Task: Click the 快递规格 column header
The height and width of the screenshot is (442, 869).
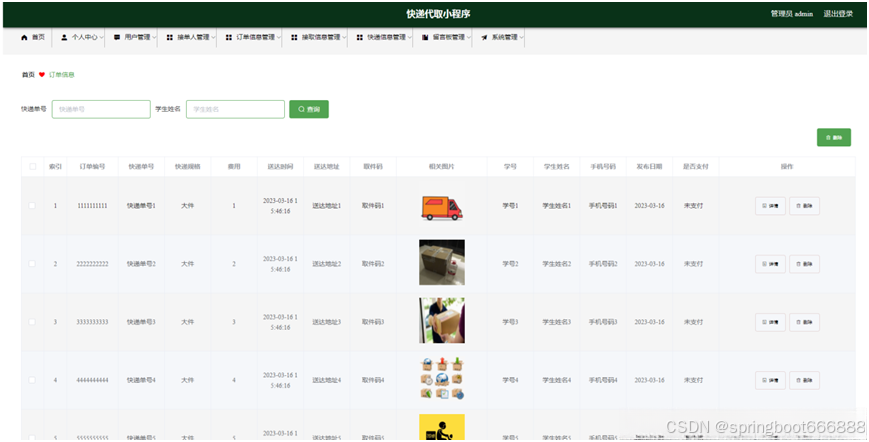Action: [x=187, y=166]
